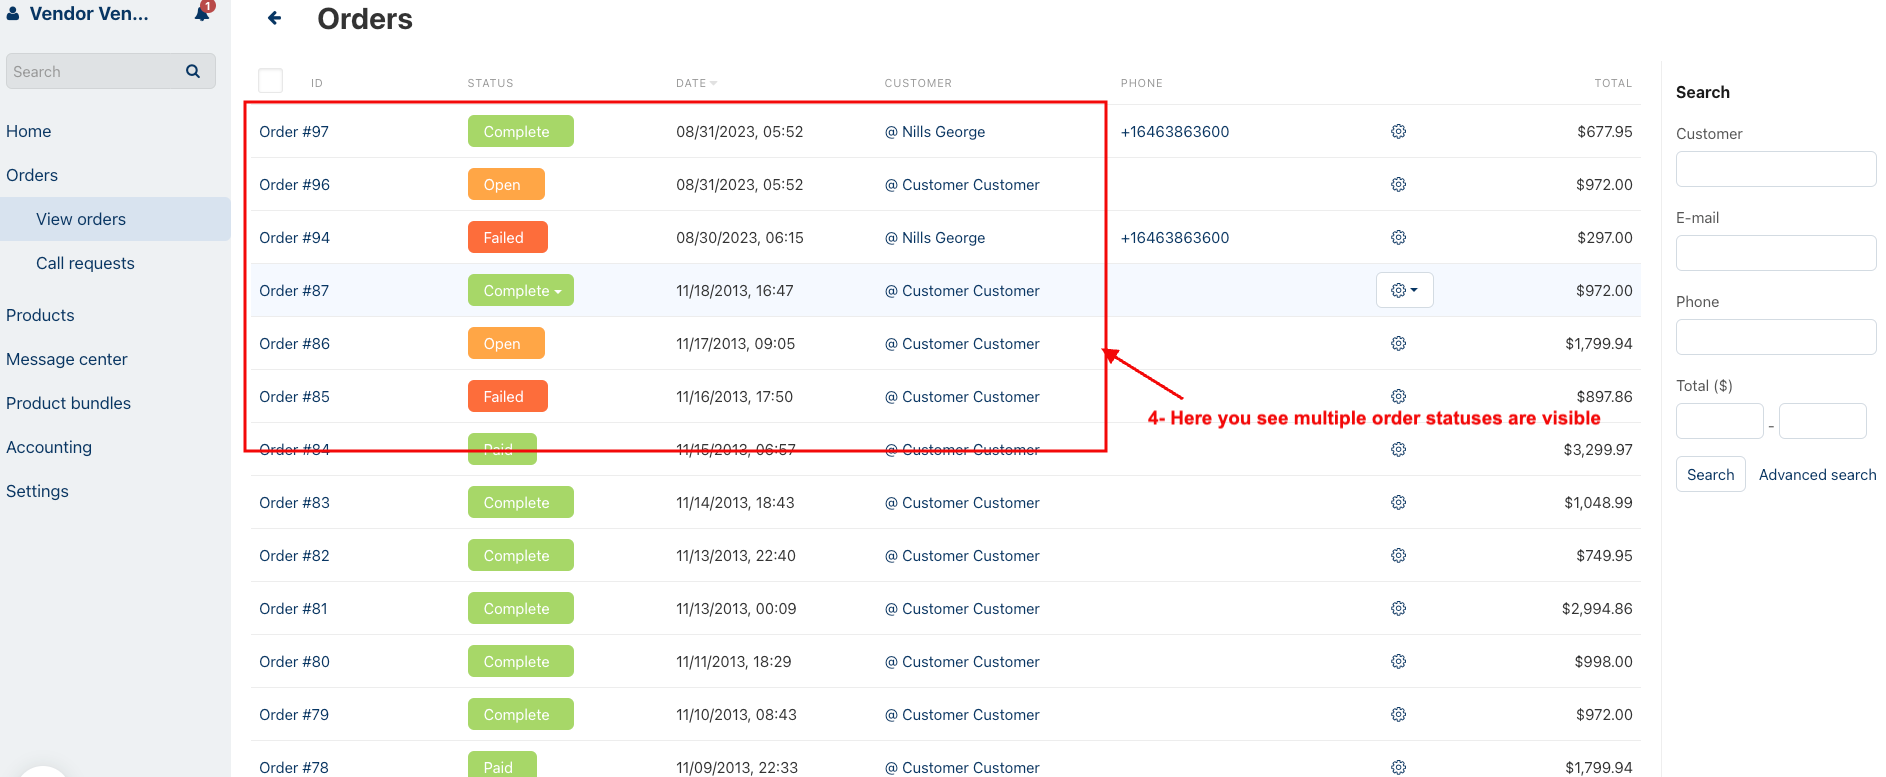Open Accounting in the sidebar

click(x=49, y=447)
